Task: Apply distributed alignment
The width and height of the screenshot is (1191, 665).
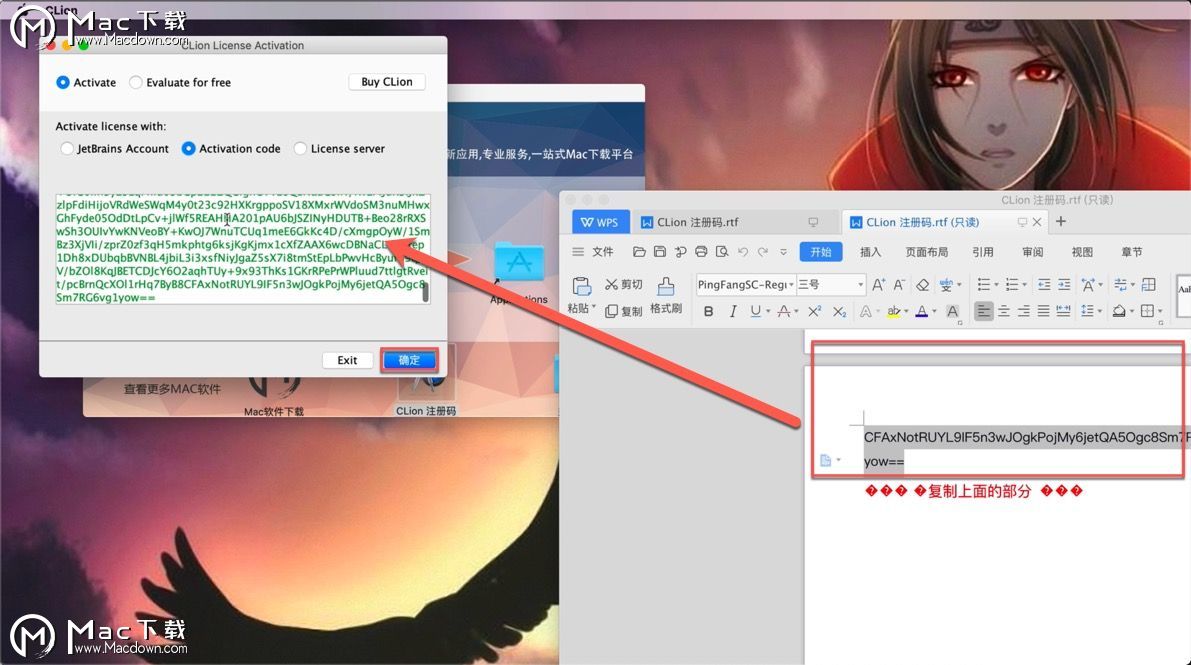Action: click(1063, 311)
